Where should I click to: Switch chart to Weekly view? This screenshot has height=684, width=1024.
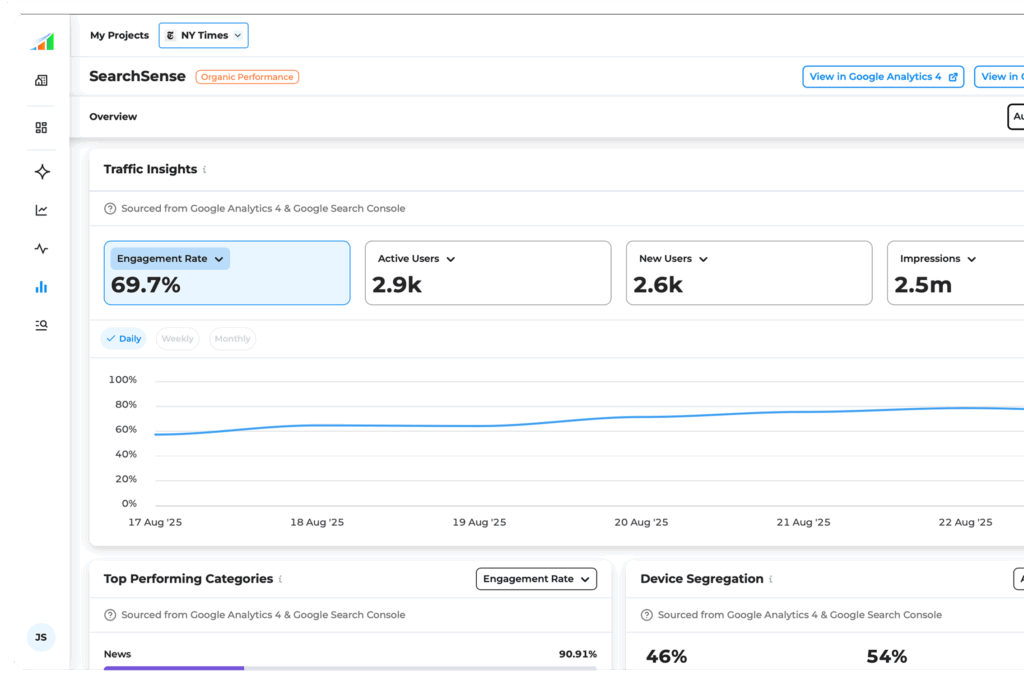(177, 339)
